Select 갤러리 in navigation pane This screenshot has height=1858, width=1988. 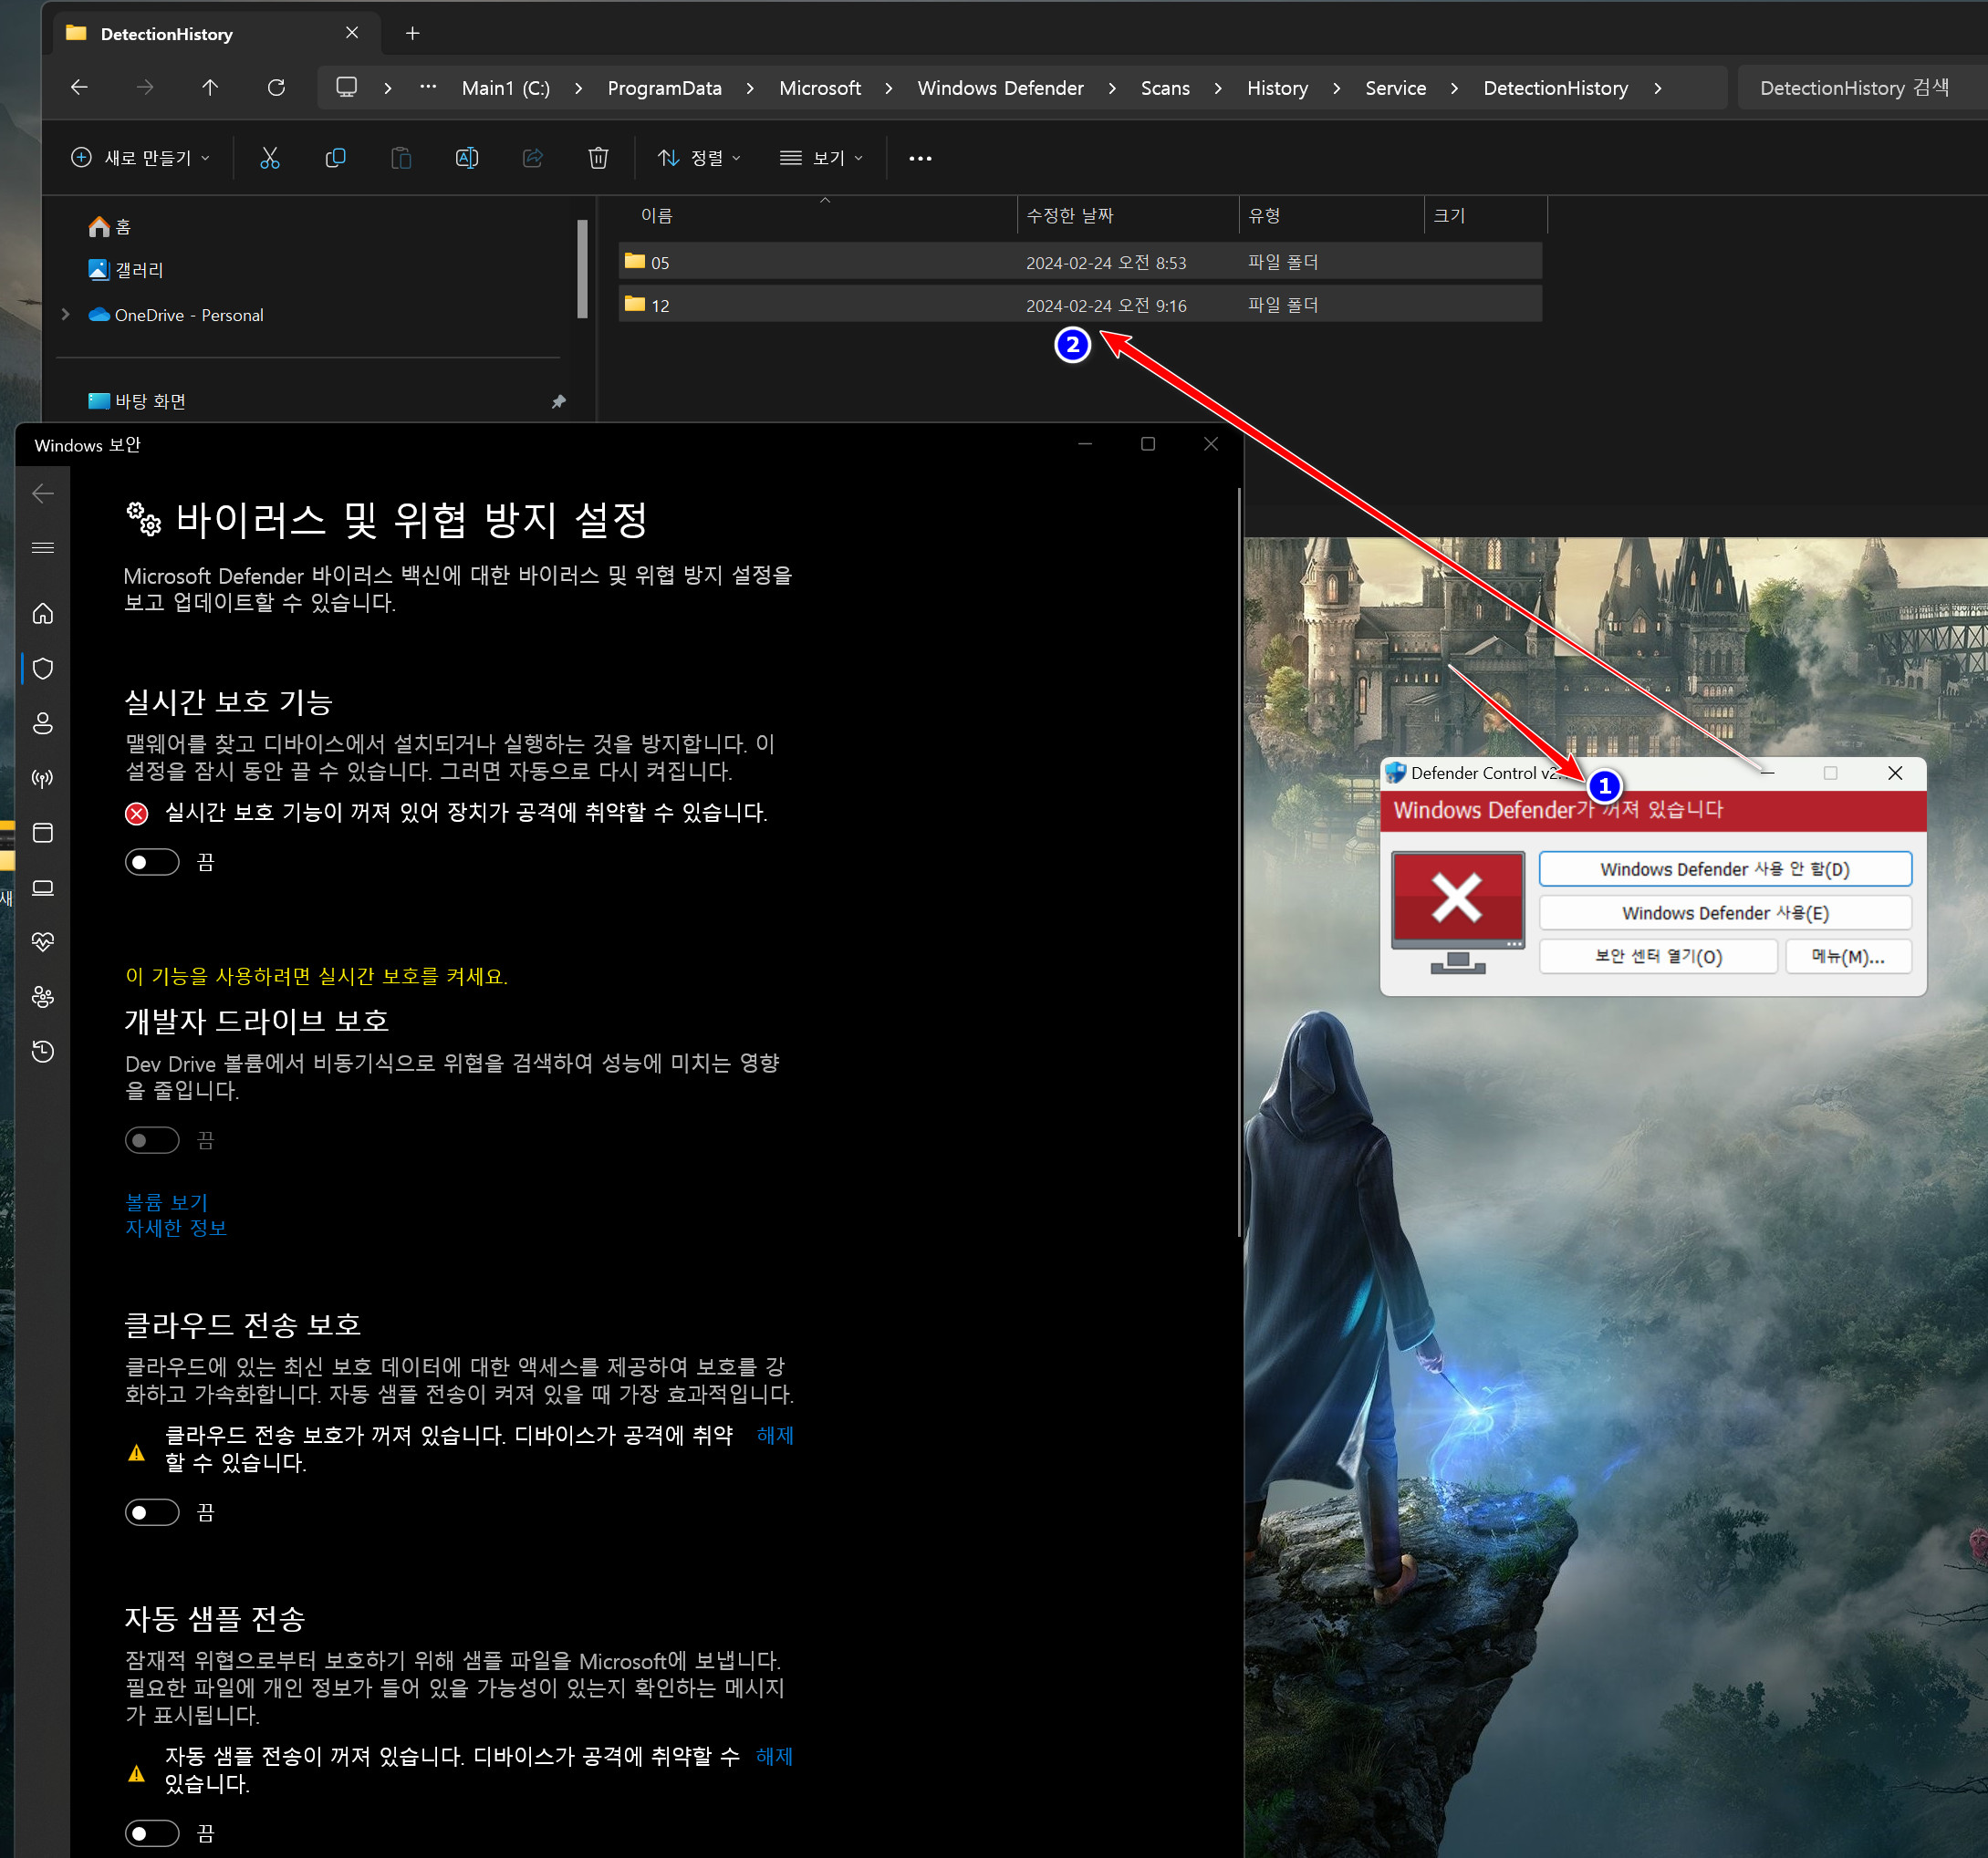click(x=139, y=270)
